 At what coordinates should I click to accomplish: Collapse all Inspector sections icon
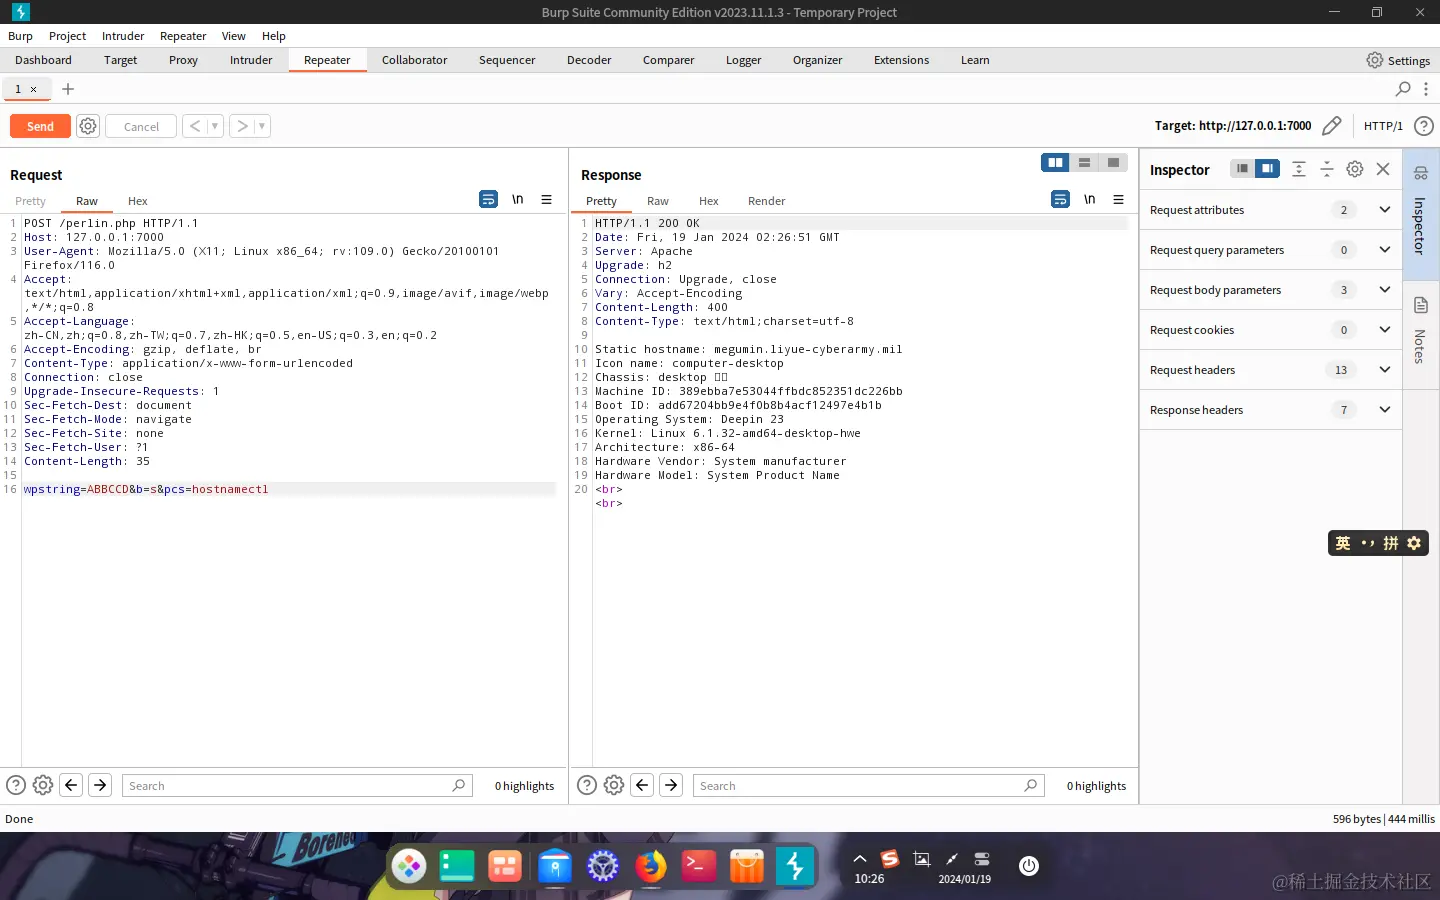[x=1327, y=169]
